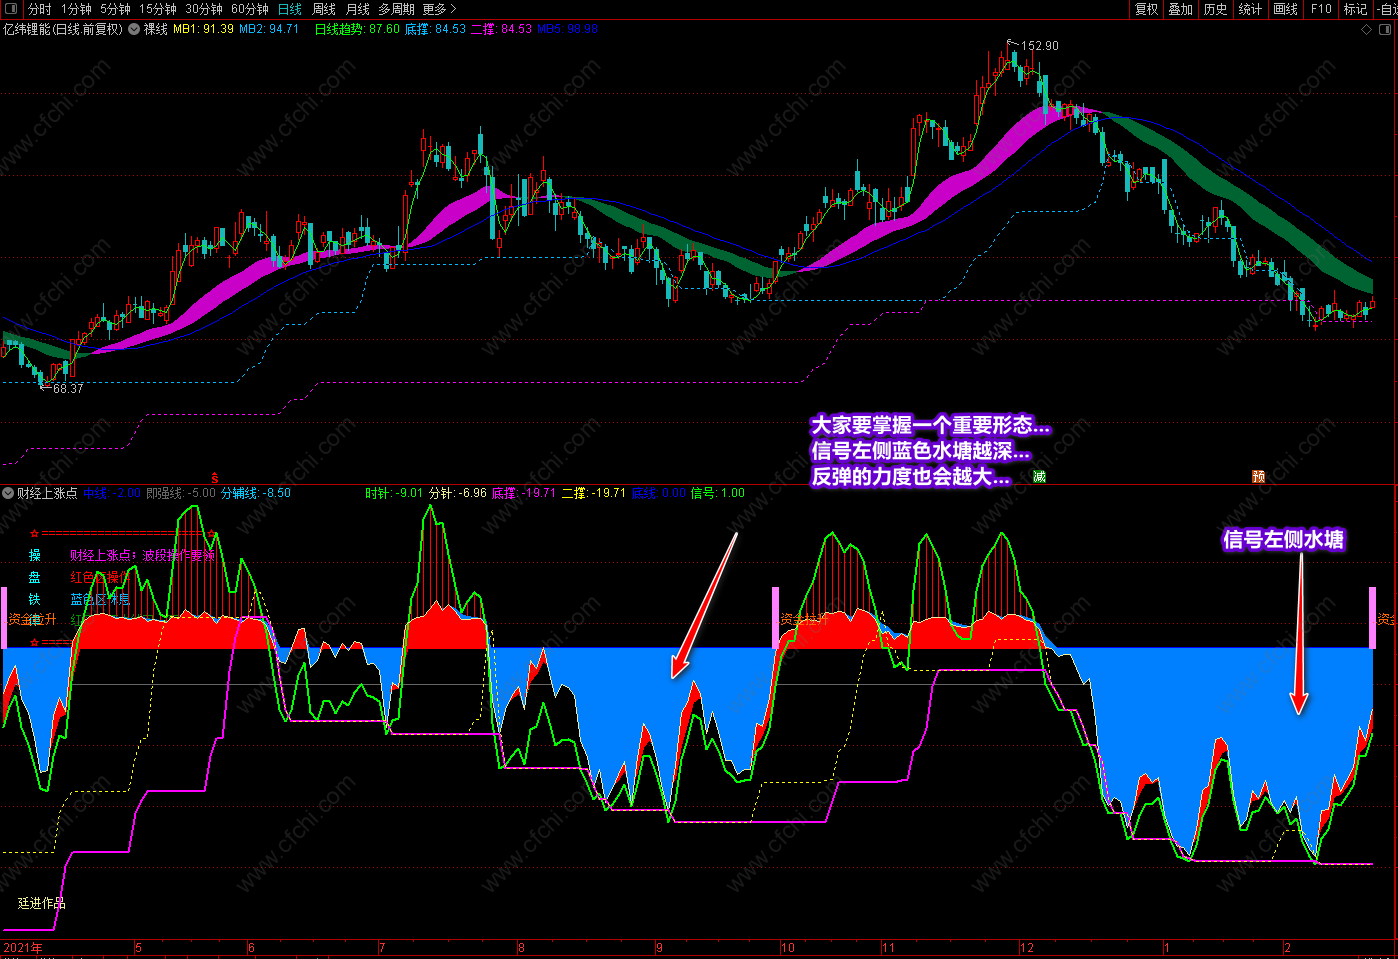Click the 152.90 high price label
The image size is (1398, 959).
1040,45
